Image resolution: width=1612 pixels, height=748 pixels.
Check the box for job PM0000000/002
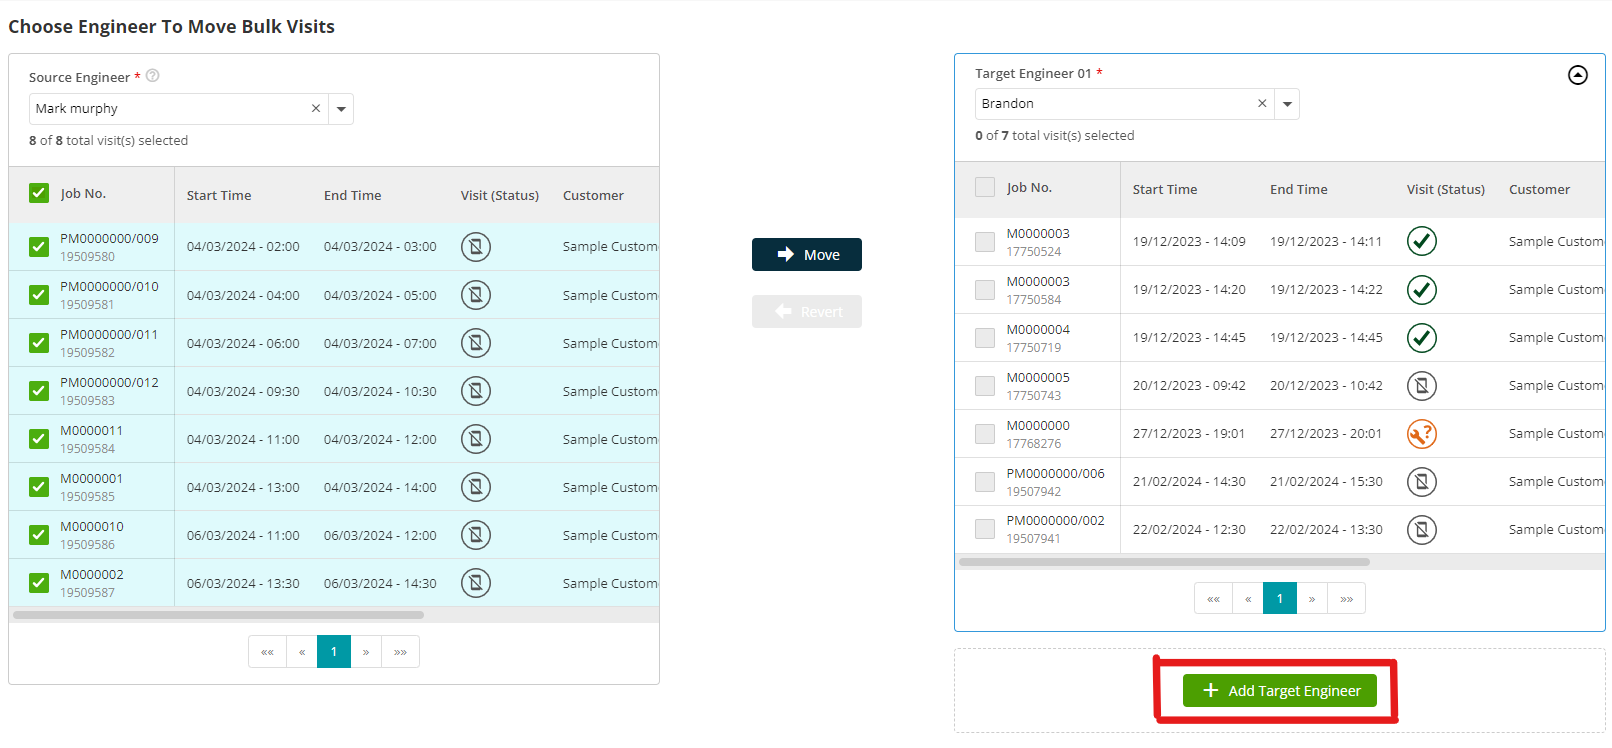click(985, 528)
